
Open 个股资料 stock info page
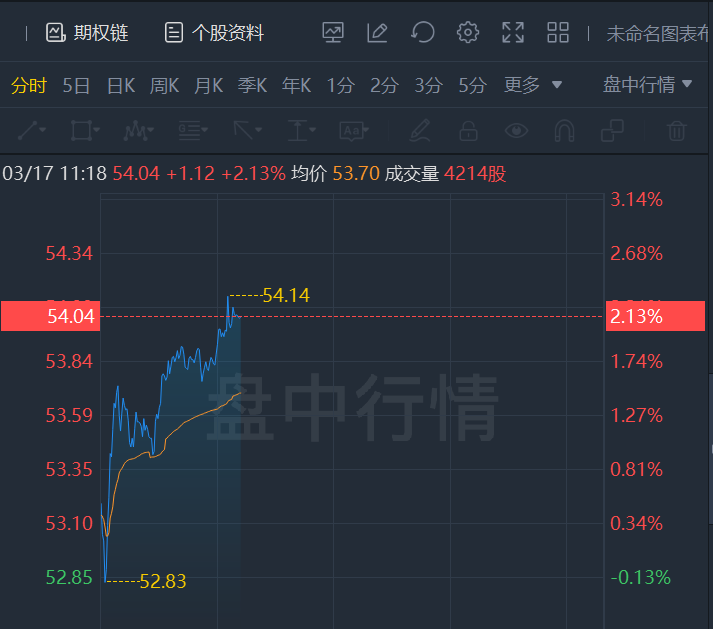click(214, 33)
